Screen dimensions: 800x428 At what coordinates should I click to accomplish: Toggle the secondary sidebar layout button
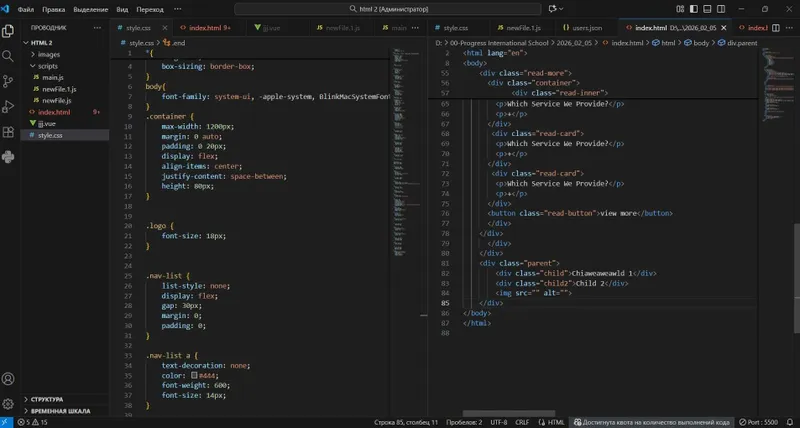point(721,9)
